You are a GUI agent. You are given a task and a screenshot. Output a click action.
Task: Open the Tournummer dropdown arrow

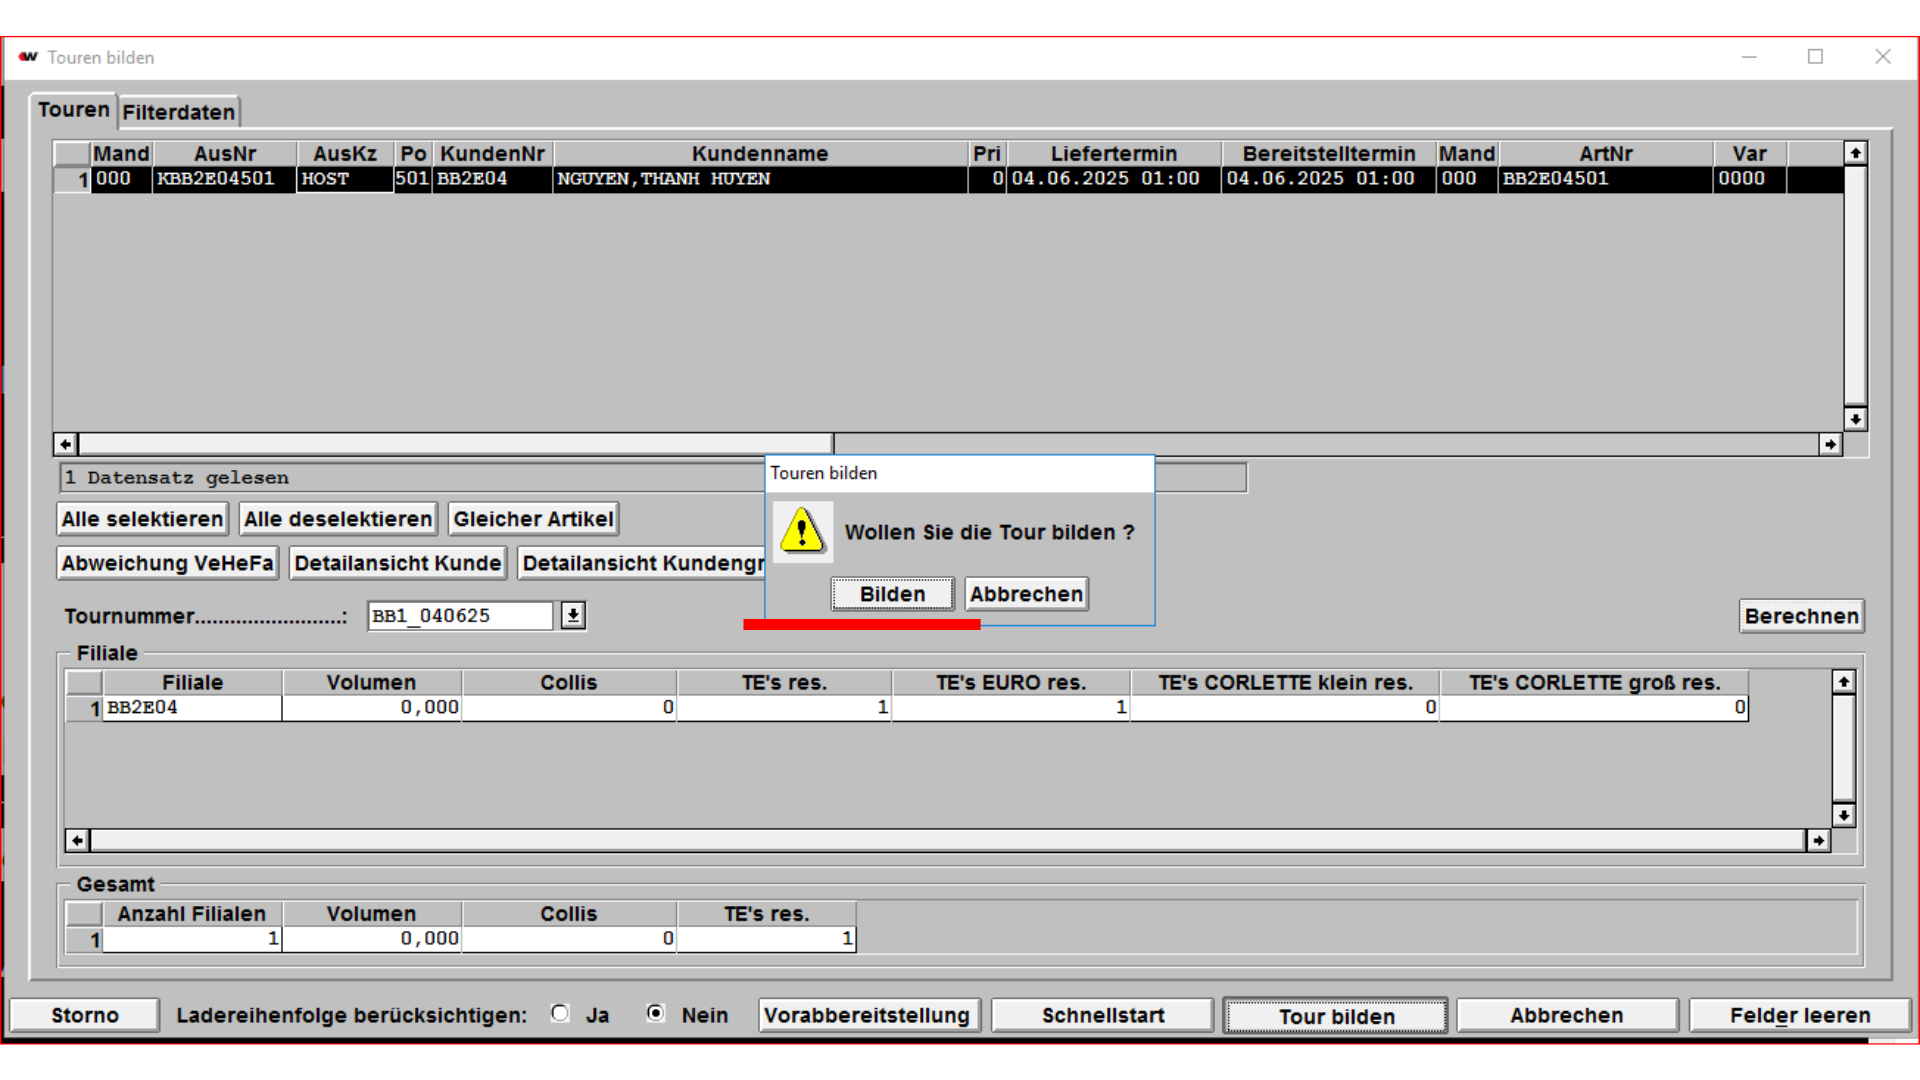point(573,615)
